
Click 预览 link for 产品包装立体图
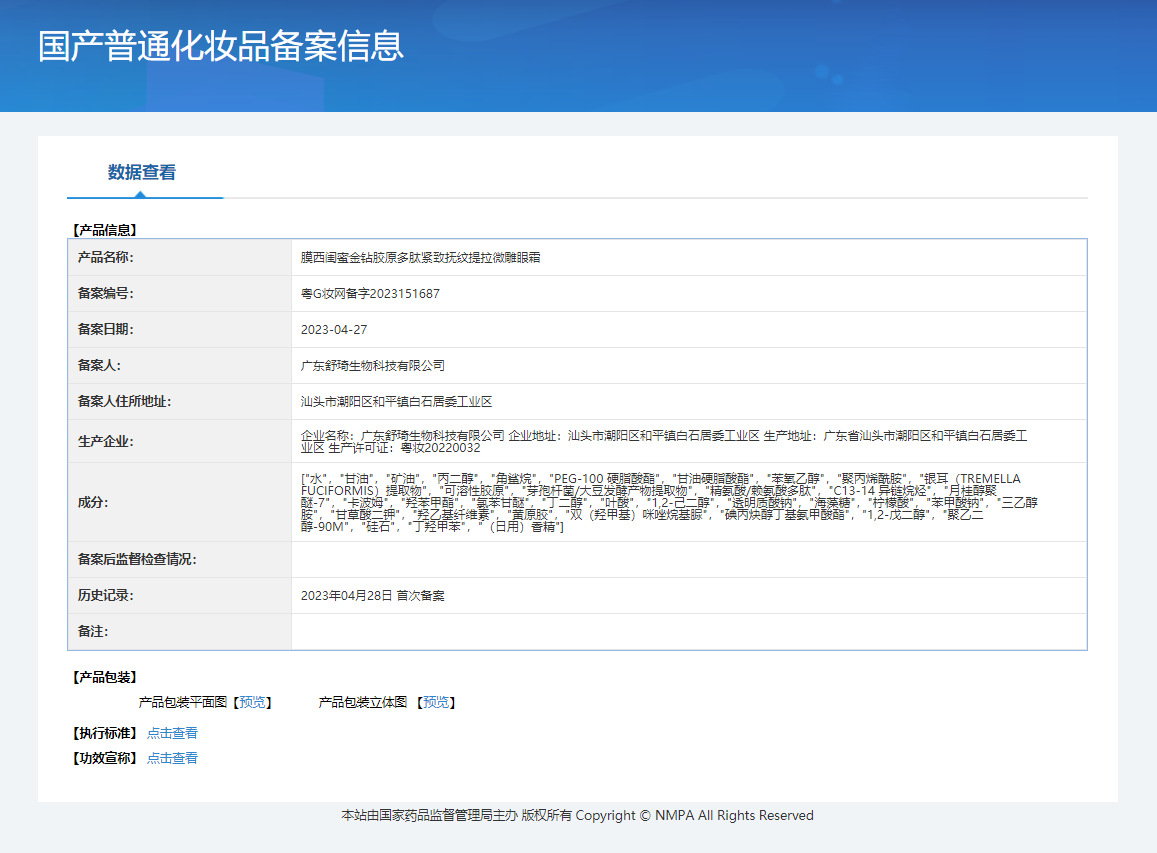coord(437,703)
